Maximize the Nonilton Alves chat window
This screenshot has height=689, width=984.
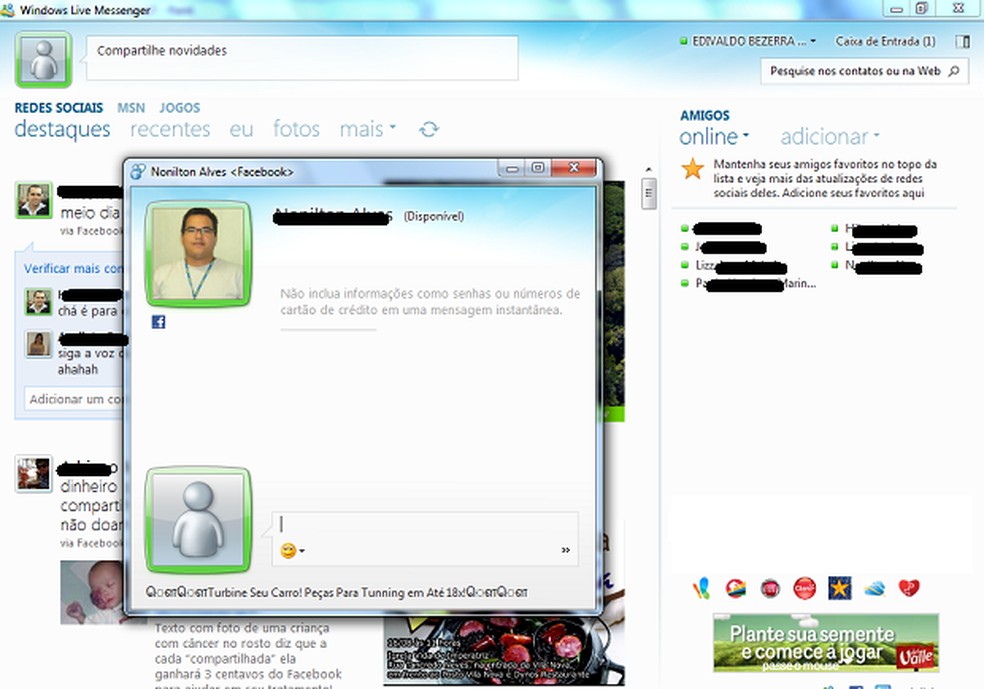coord(538,168)
